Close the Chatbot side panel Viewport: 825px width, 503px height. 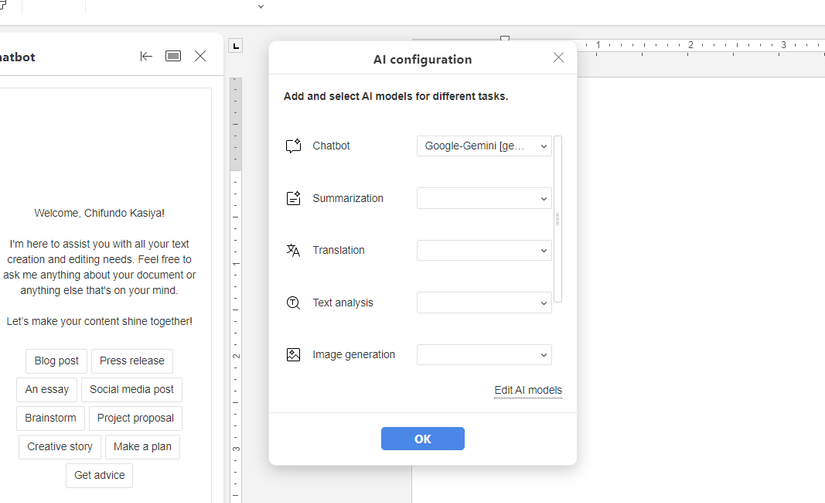point(200,57)
